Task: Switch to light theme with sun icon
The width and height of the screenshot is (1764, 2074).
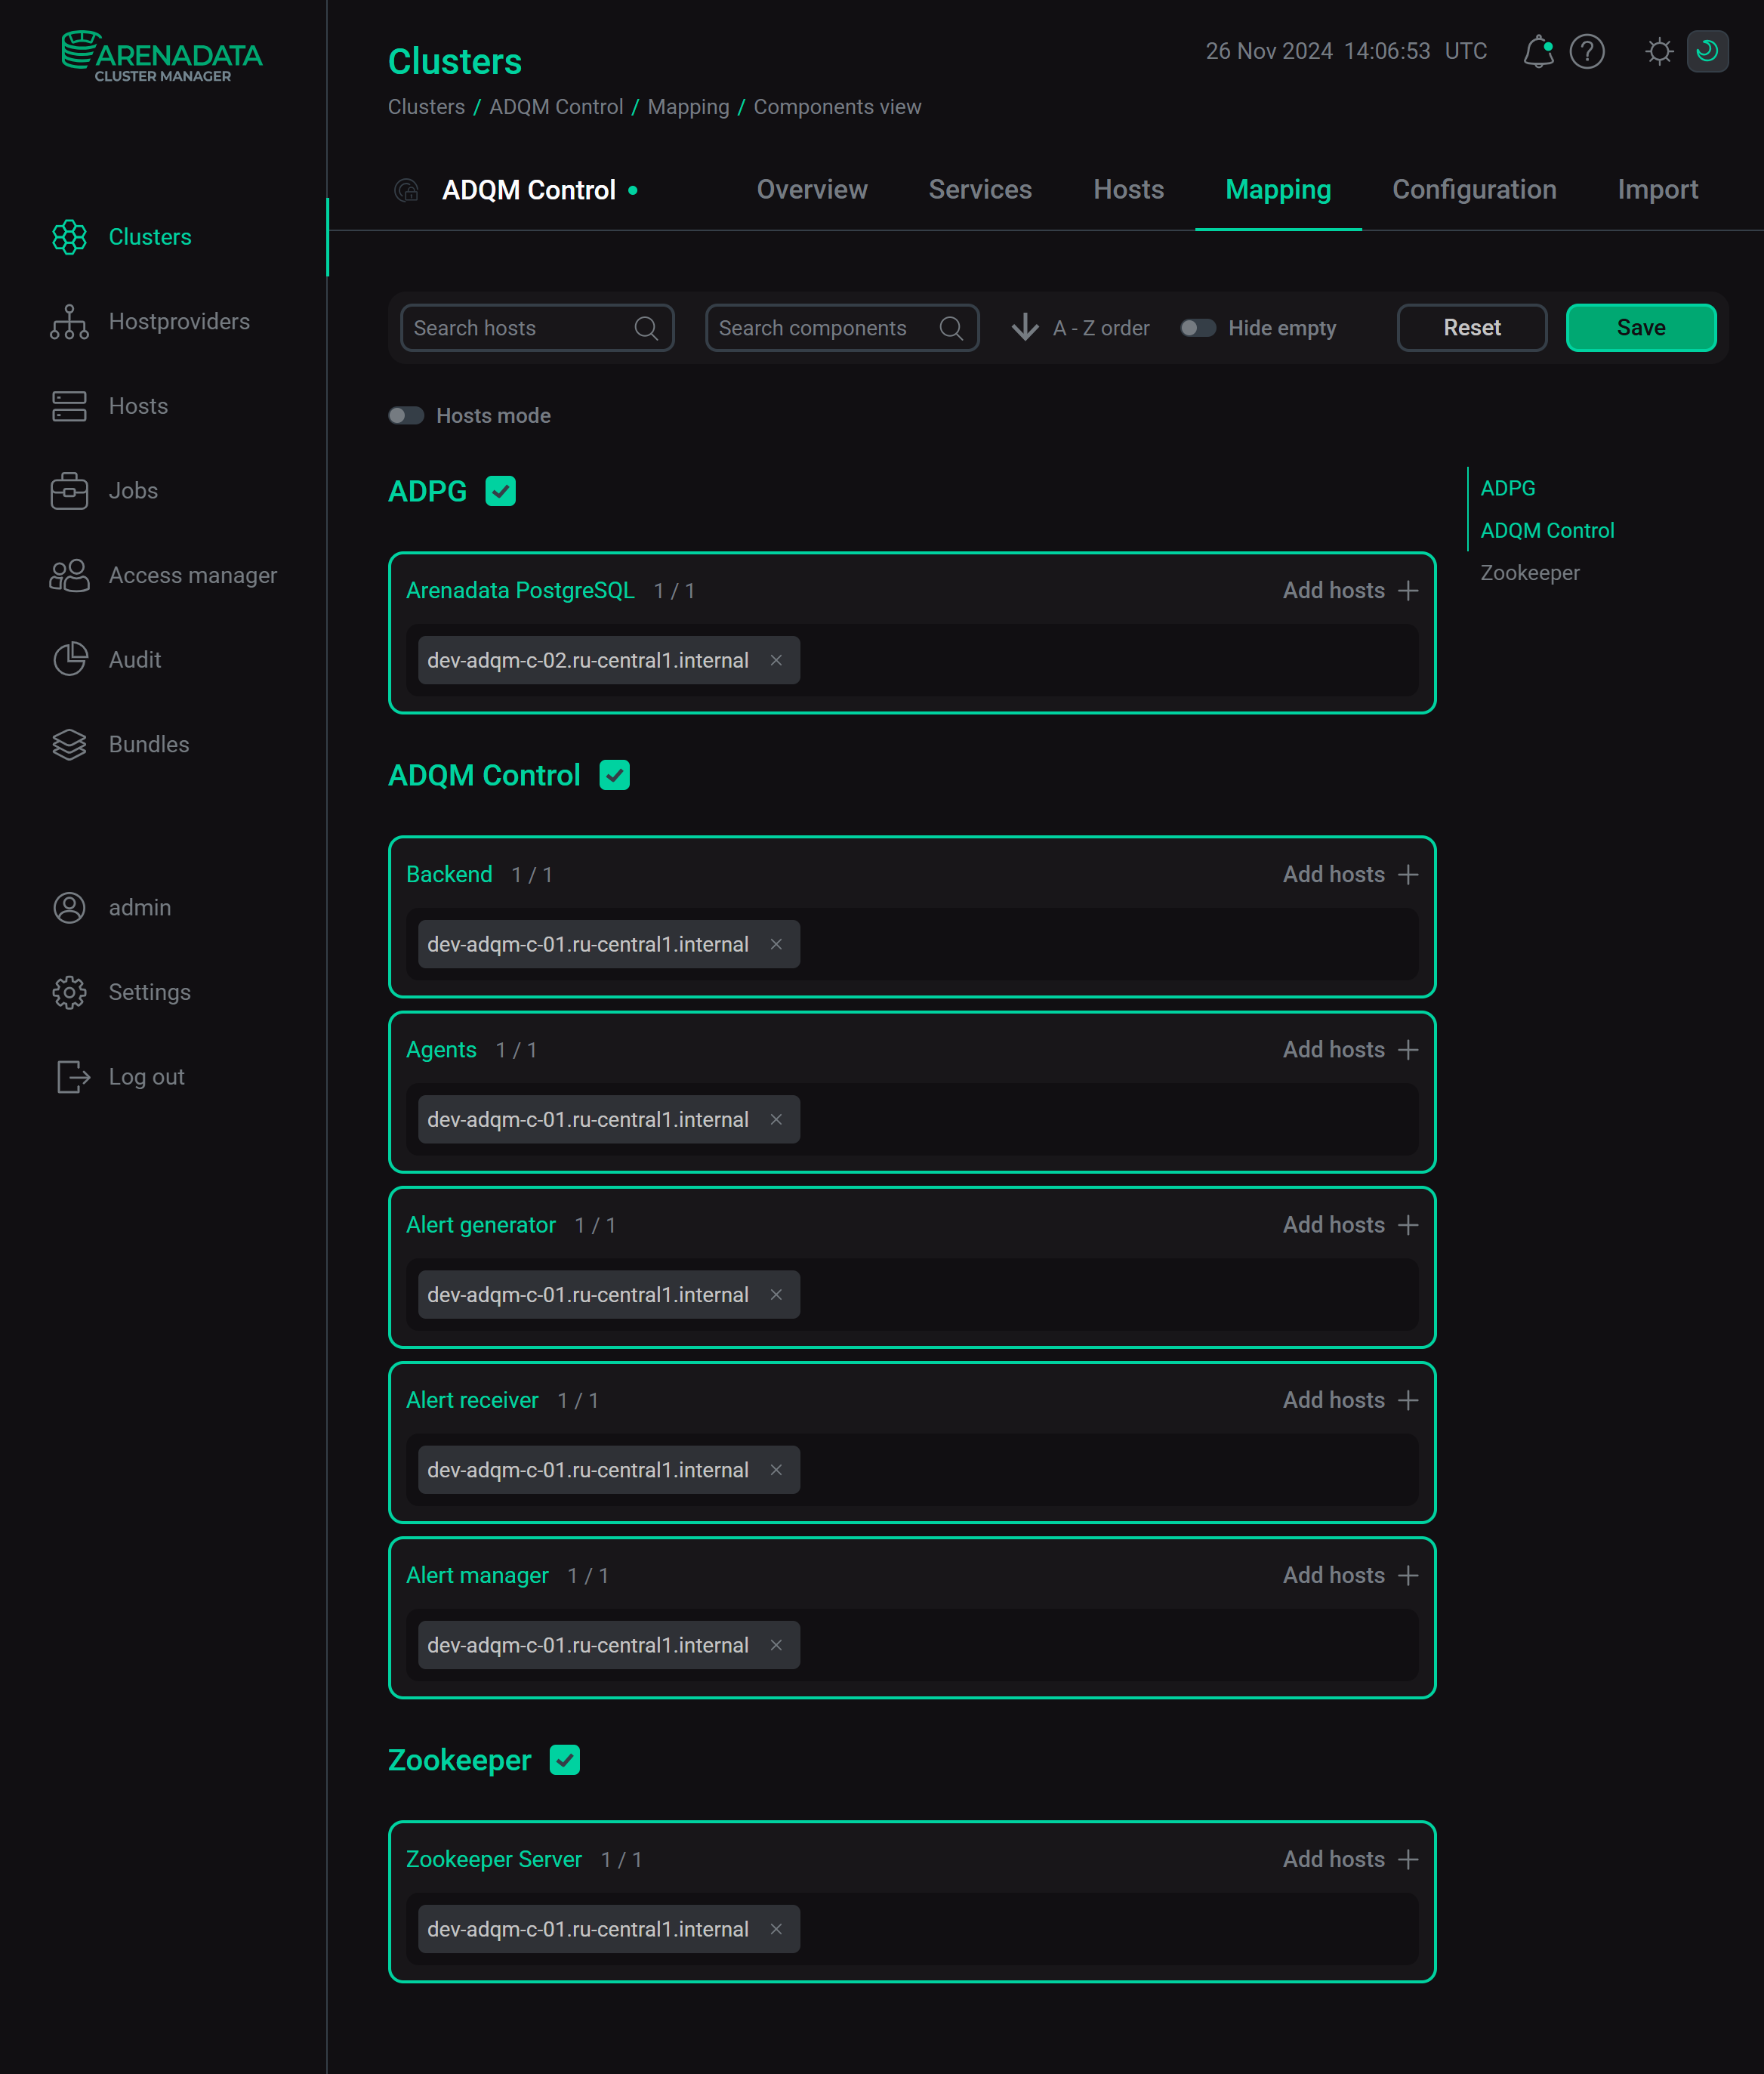Action: (x=1658, y=52)
